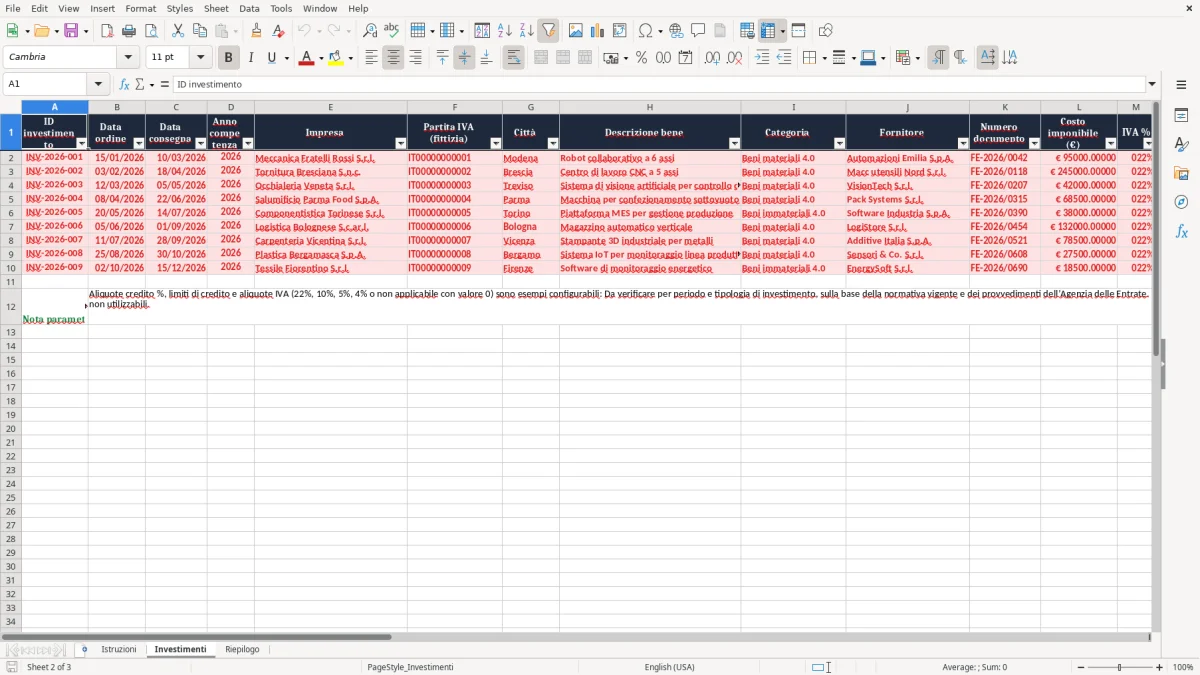
Task: Click column E header
Action: point(331,107)
